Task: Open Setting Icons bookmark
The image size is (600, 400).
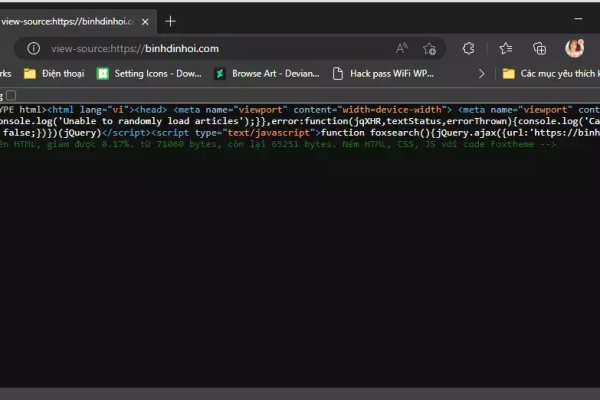Action: click(x=149, y=73)
